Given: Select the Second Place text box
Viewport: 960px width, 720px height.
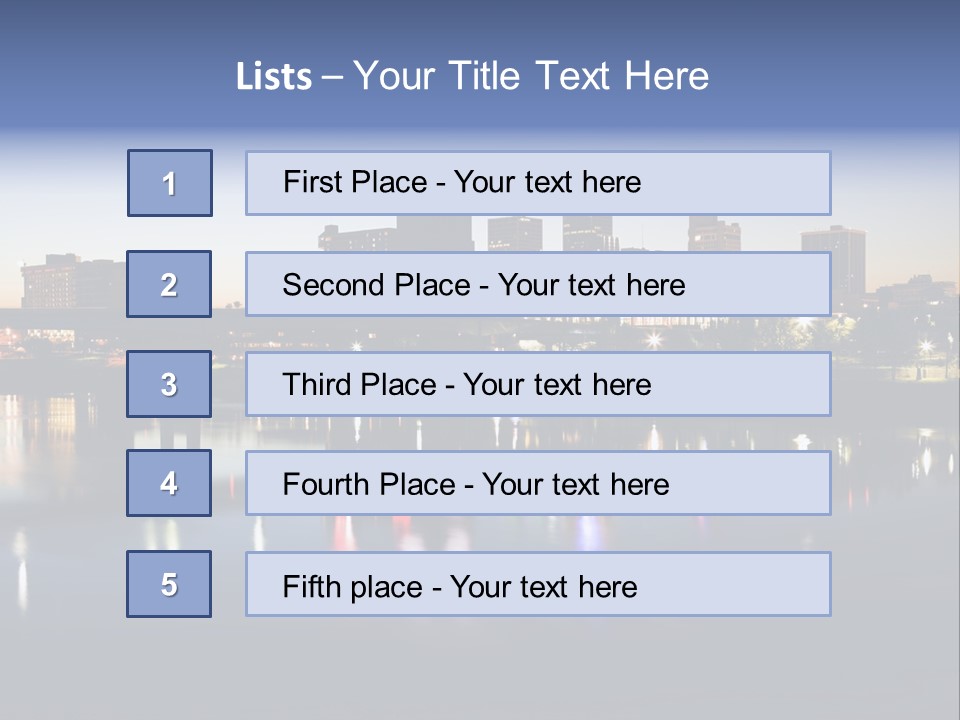Looking at the screenshot, I should (x=538, y=284).
